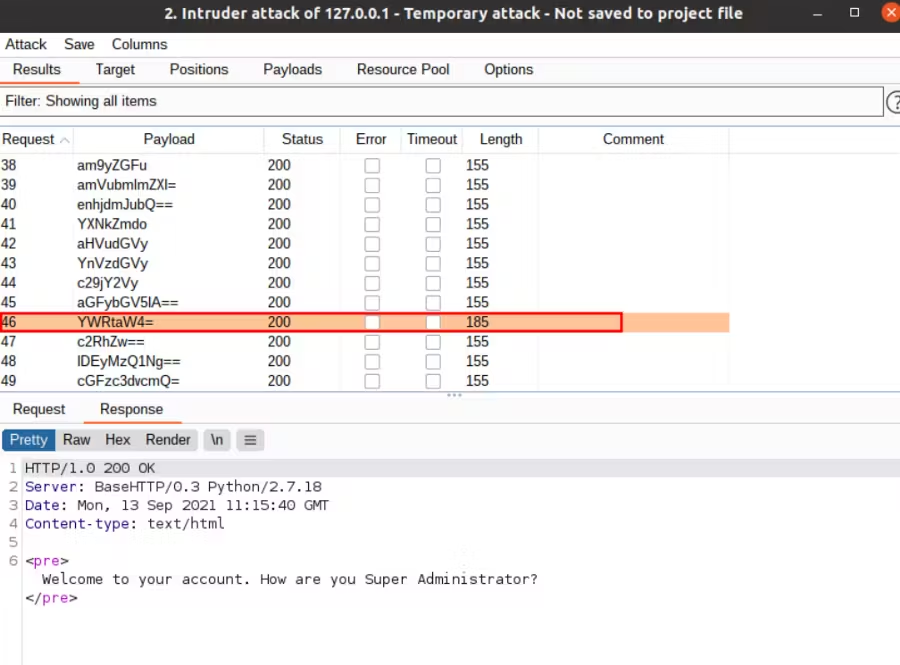The width and height of the screenshot is (900, 665).
Task: Open the Options tab
Action: [x=509, y=69]
